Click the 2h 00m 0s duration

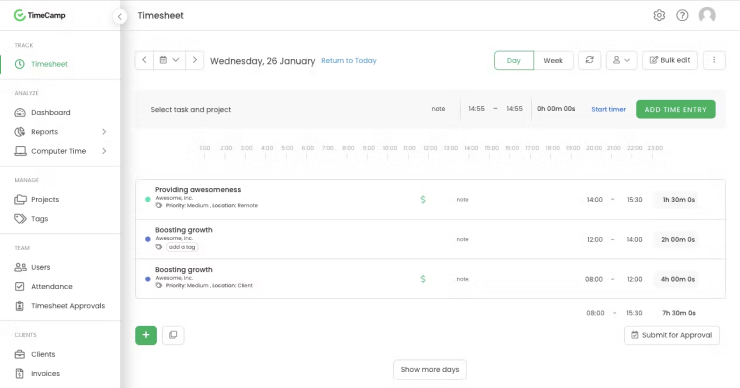pyautogui.click(x=678, y=239)
